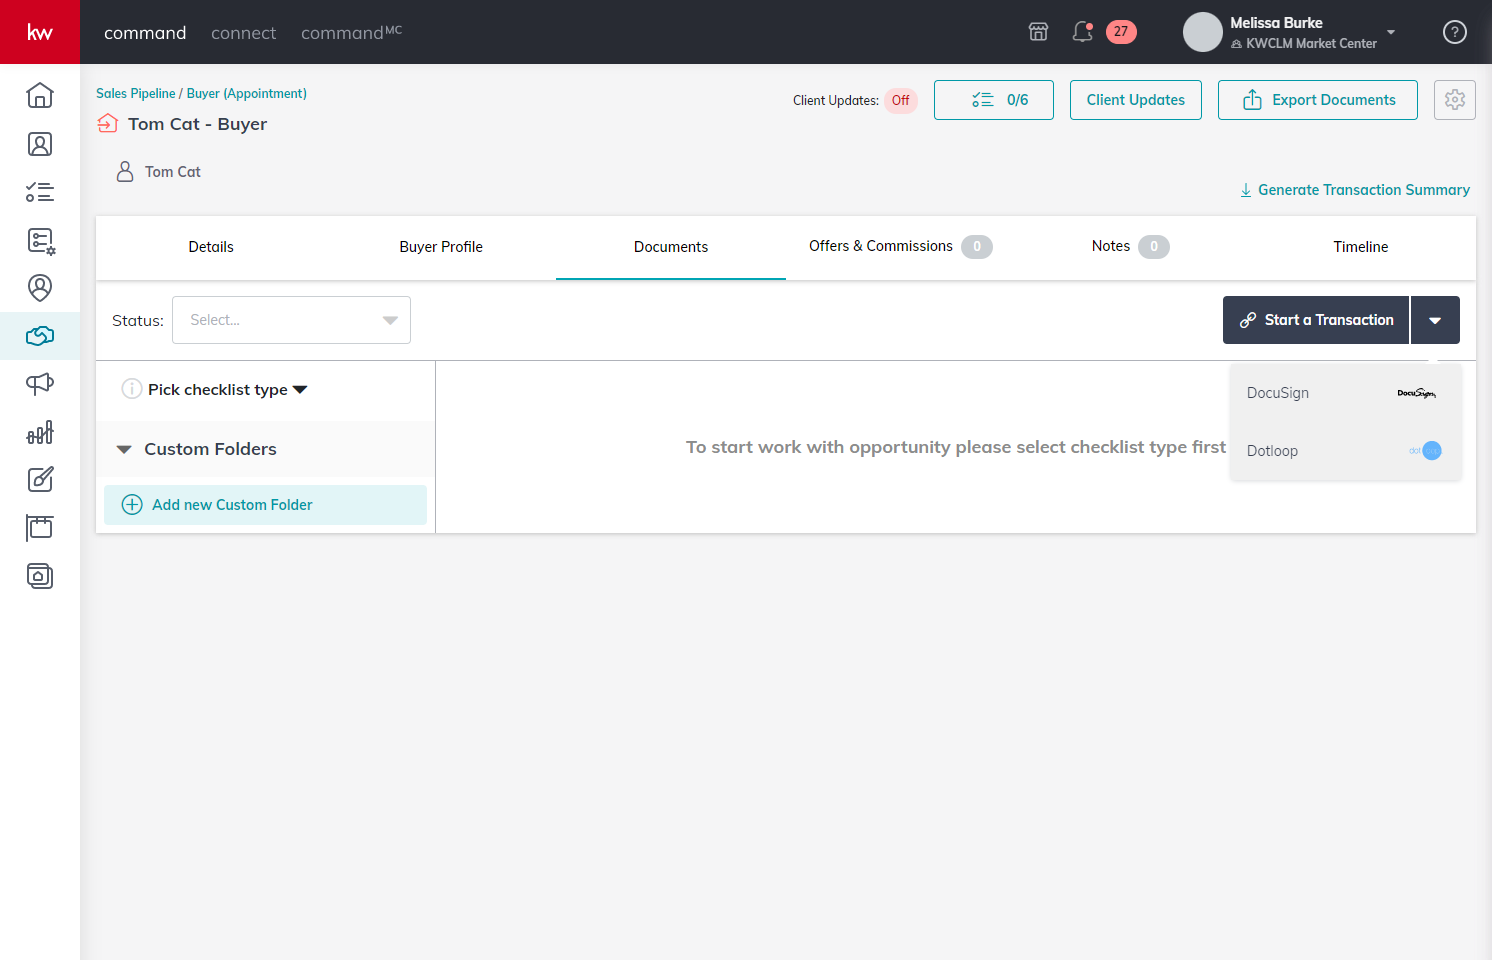Image resolution: width=1492 pixels, height=960 pixels.
Task: Open the calendar-style icon in sidebar
Action: [40, 528]
